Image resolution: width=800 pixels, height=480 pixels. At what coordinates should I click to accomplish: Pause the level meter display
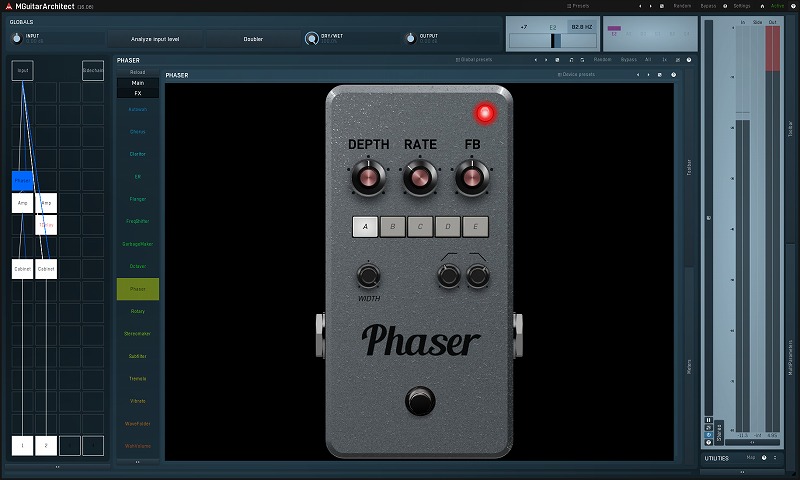coord(709,420)
